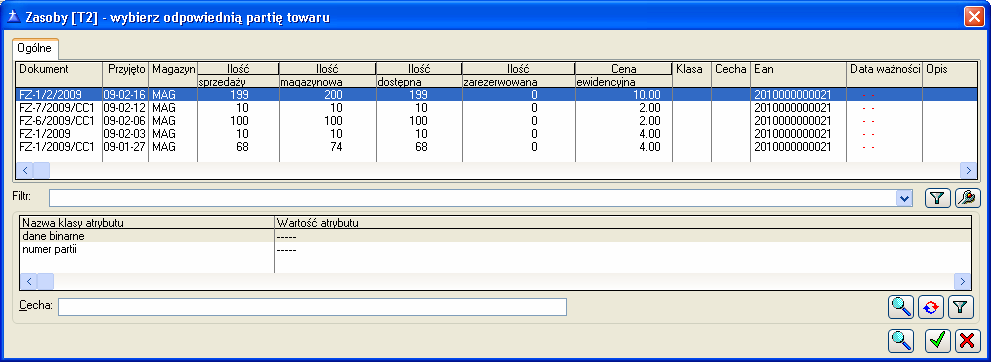This screenshot has width=991, height=362.
Task: Click the value cell for numer partii
Action: click(x=623, y=249)
